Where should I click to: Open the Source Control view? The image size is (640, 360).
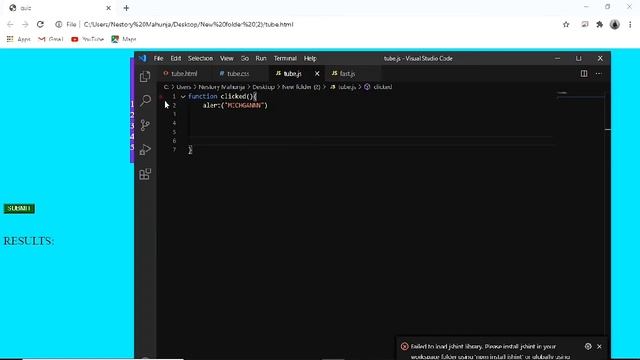click(x=145, y=125)
